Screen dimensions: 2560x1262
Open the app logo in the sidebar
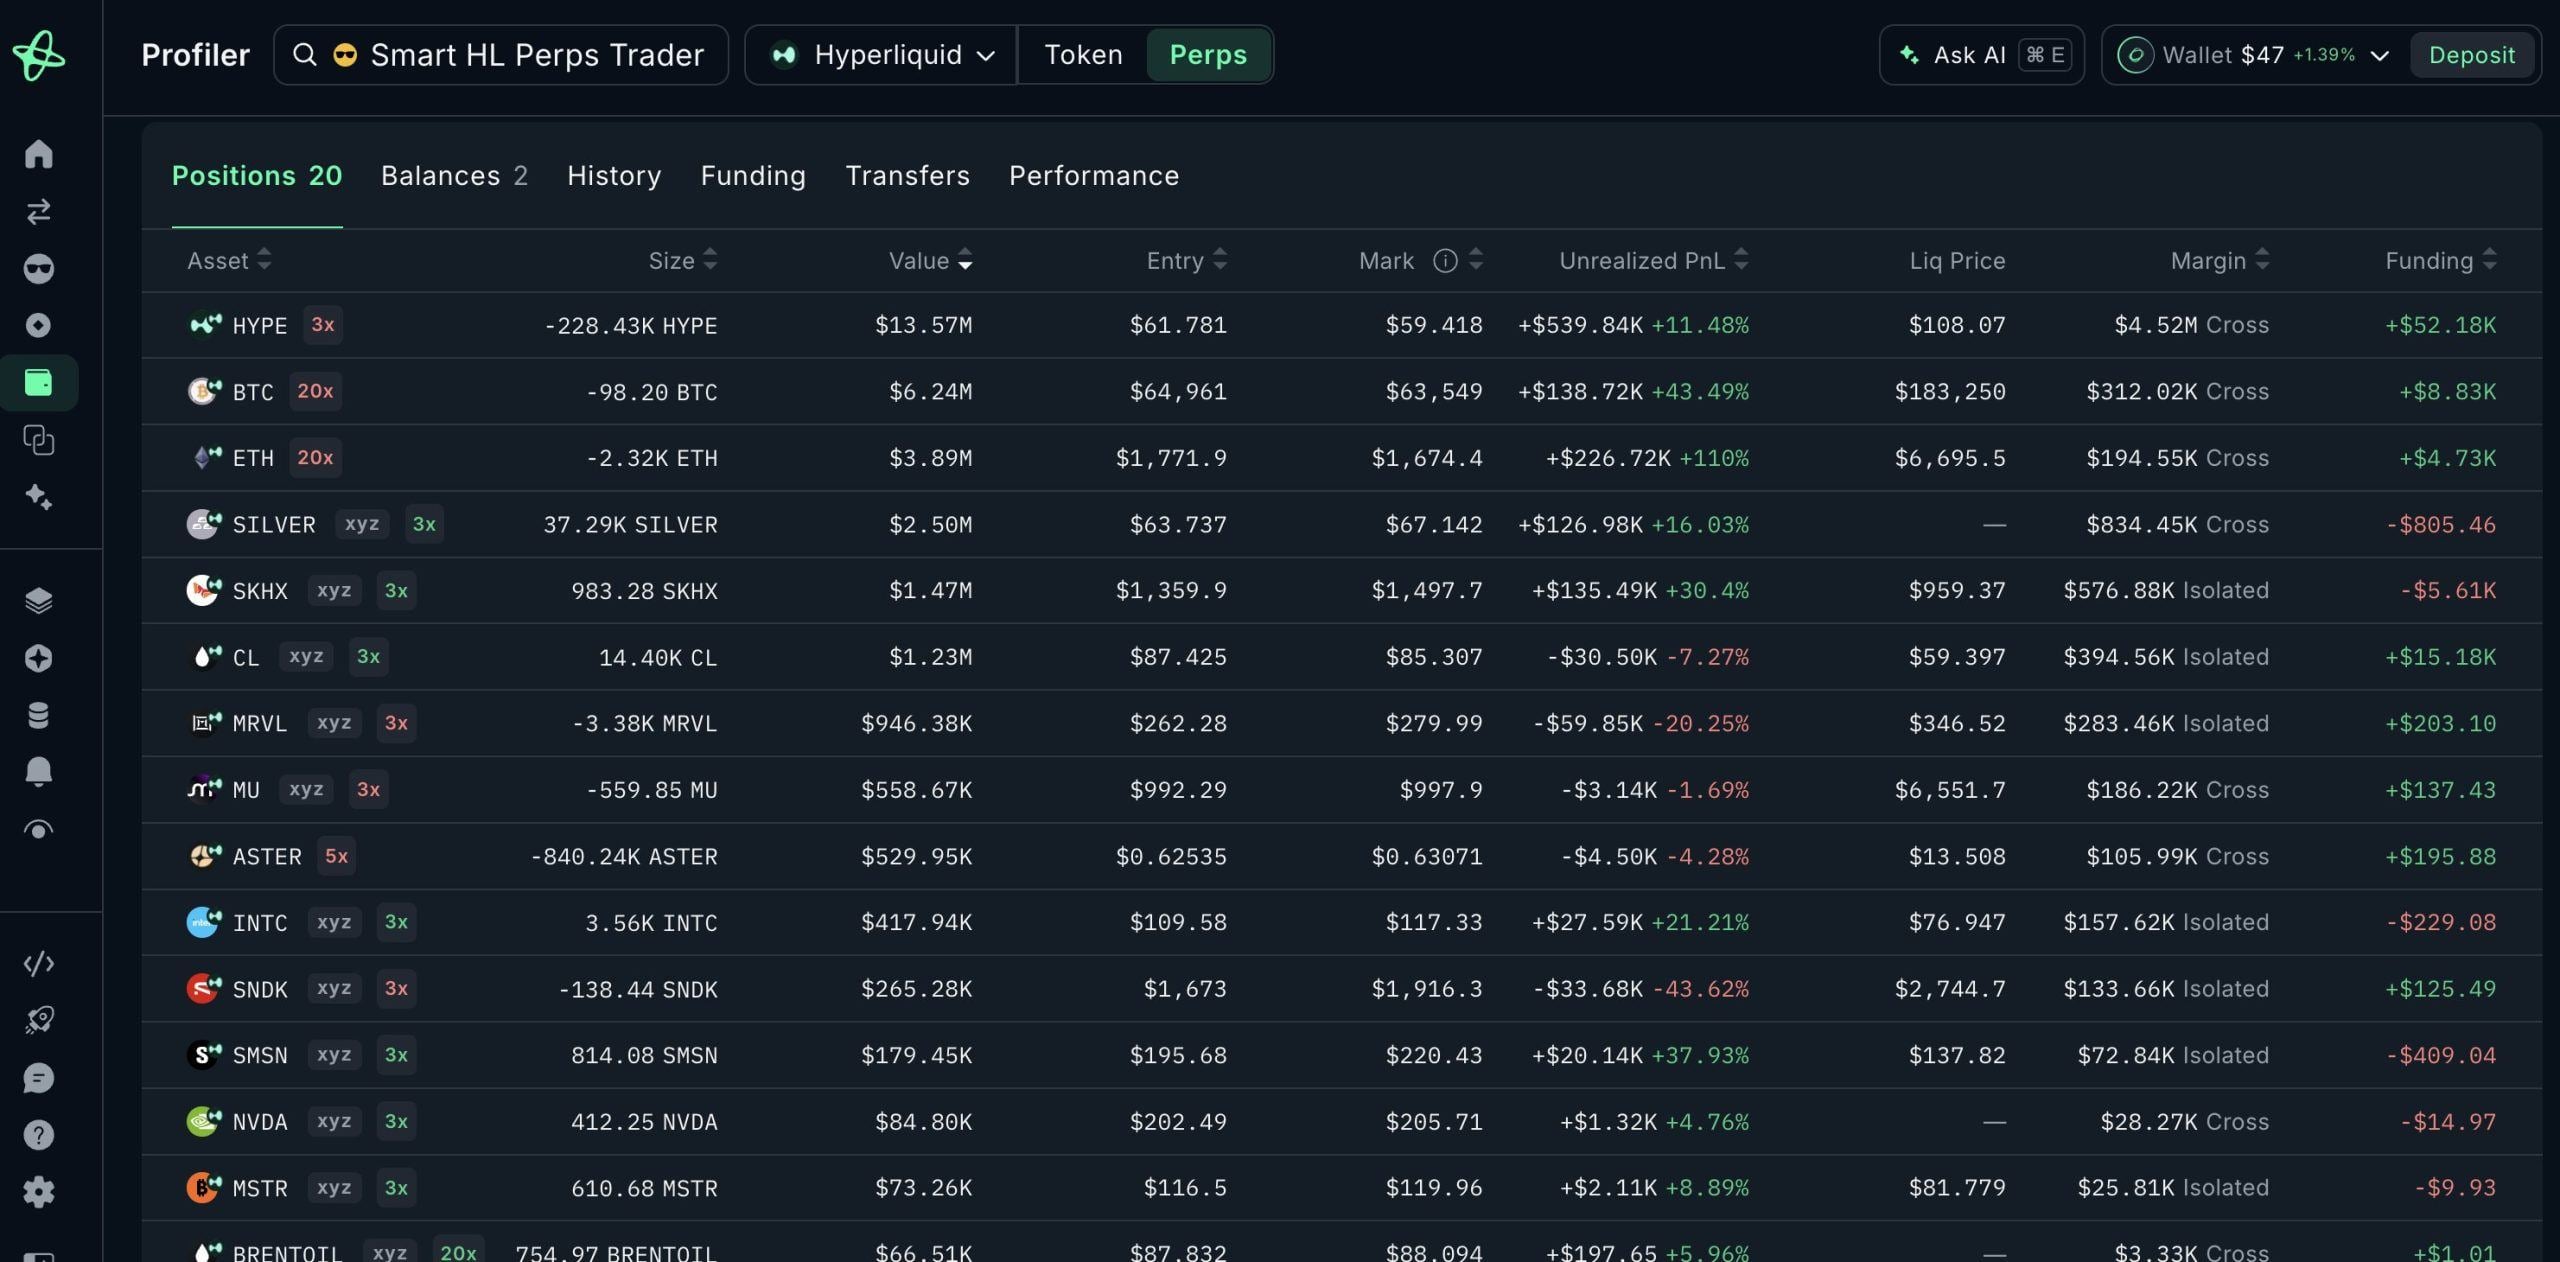tap(38, 55)
